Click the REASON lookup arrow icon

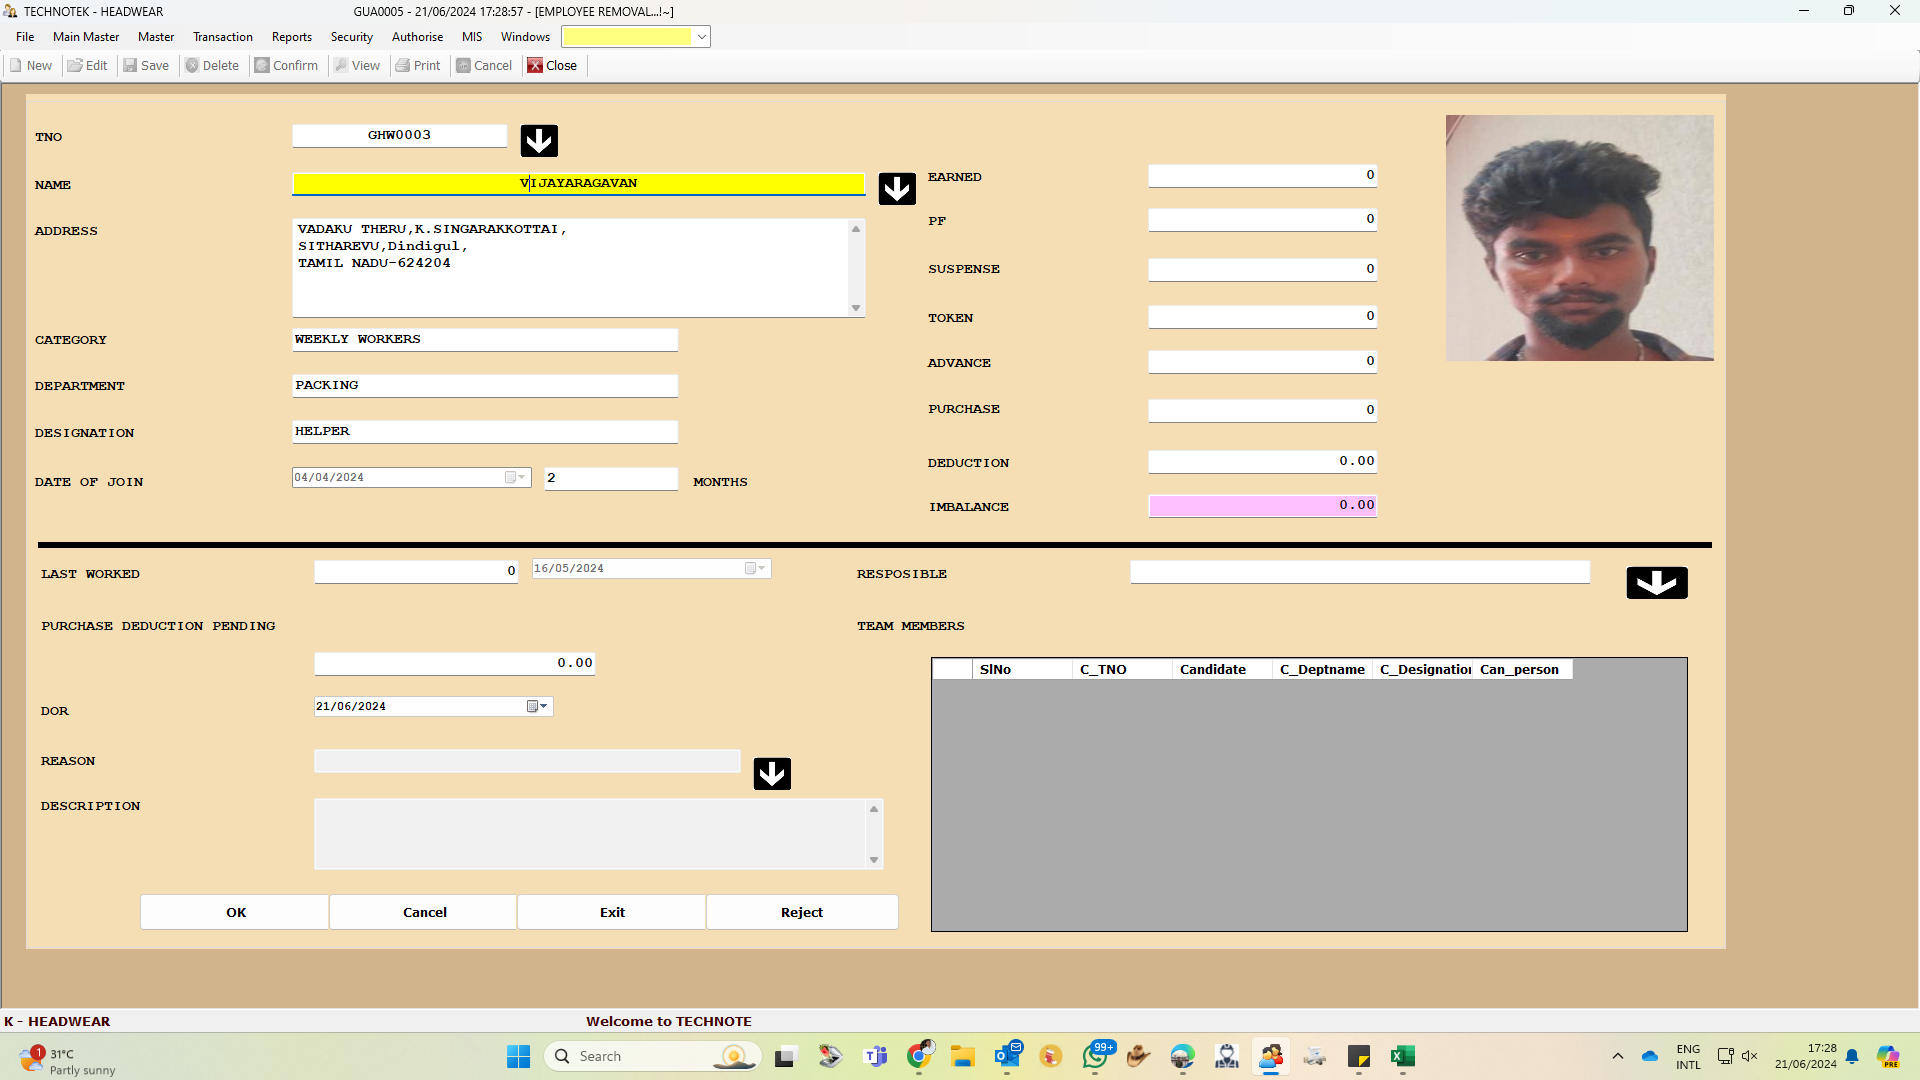click(x=771, y=773)
